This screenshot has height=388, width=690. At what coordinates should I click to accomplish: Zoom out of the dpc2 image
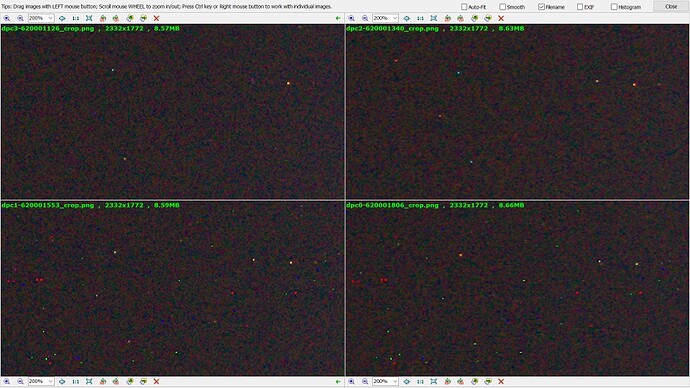[x=365, y=18]
